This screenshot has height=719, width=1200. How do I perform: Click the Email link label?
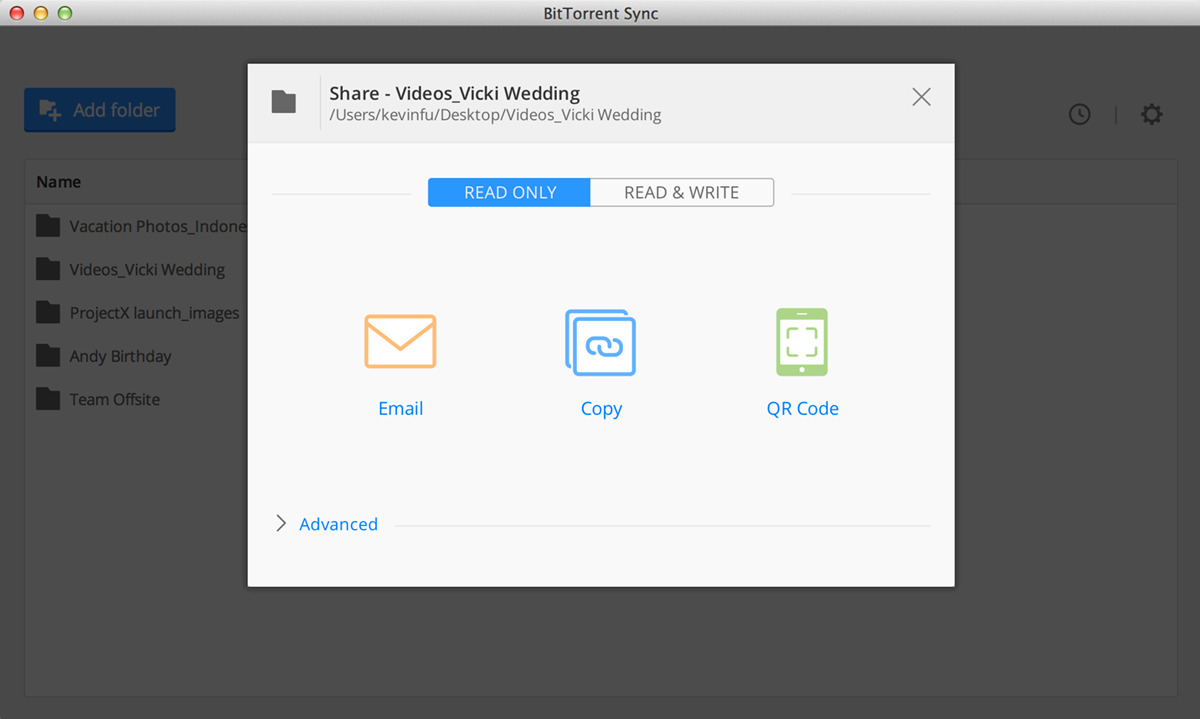[x=400, y=408]
